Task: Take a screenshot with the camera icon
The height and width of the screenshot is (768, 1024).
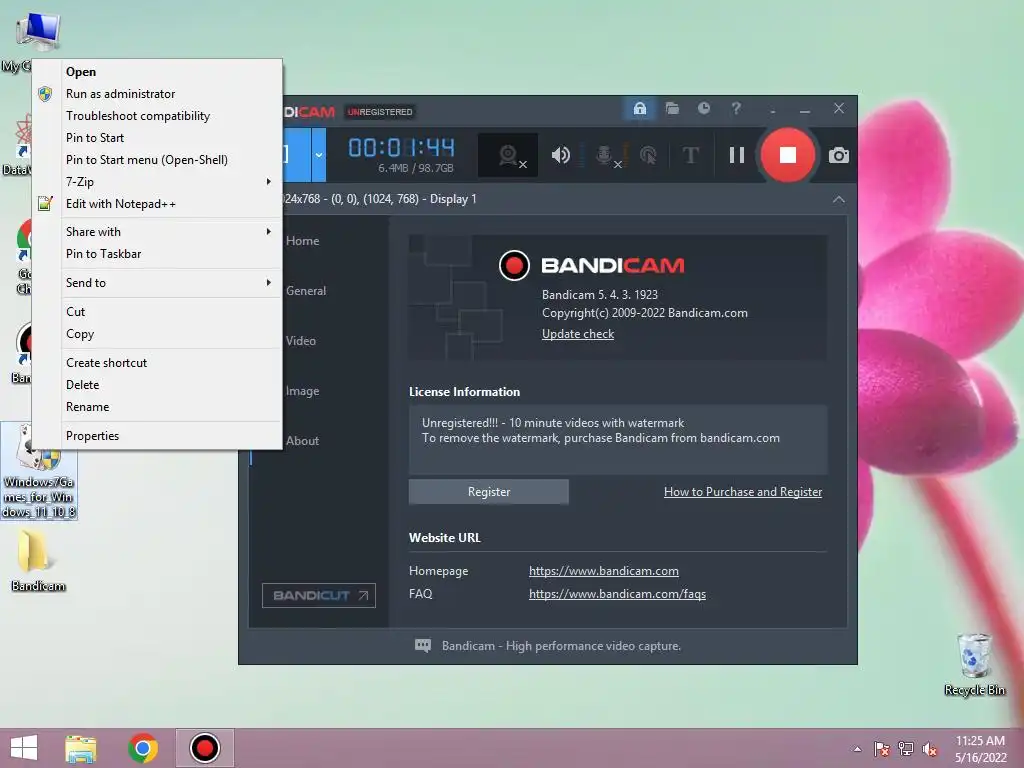Action: pos(839,155)
